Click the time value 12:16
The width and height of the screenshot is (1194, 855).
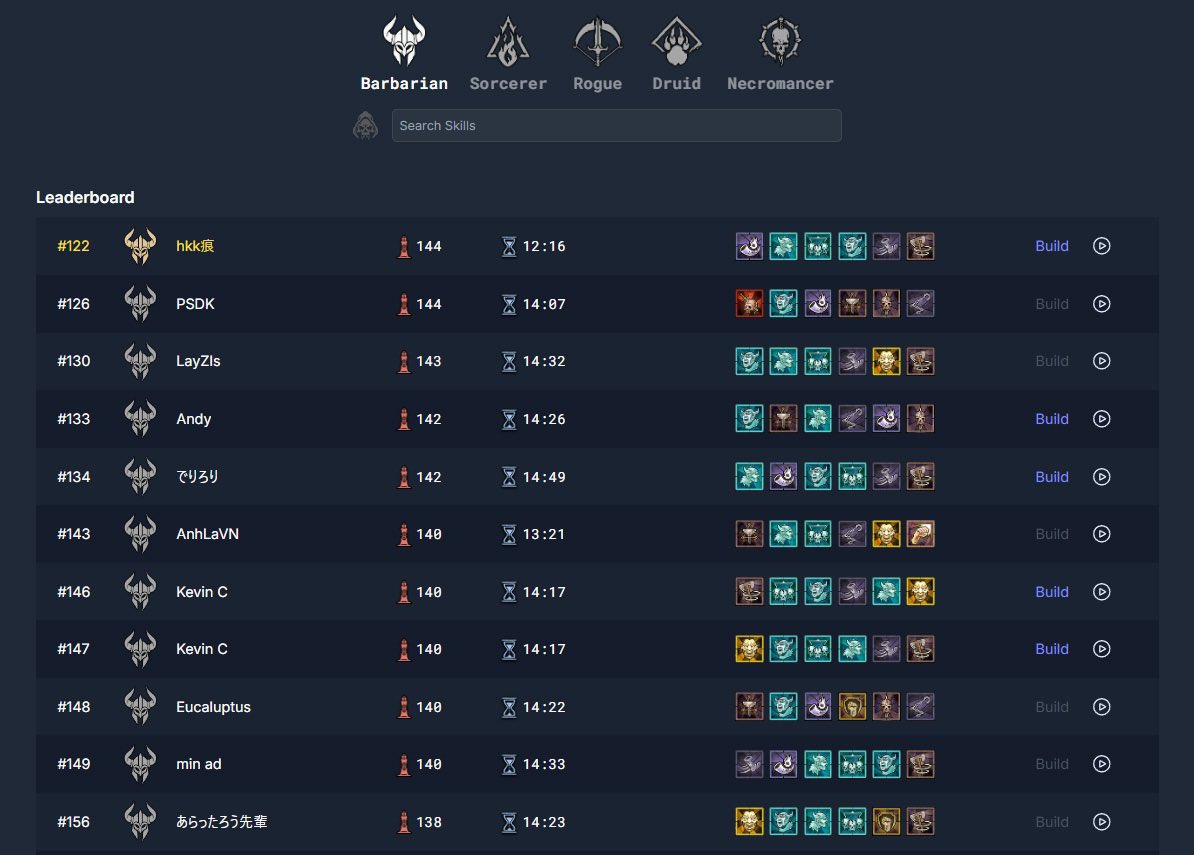tap(544, 246)
